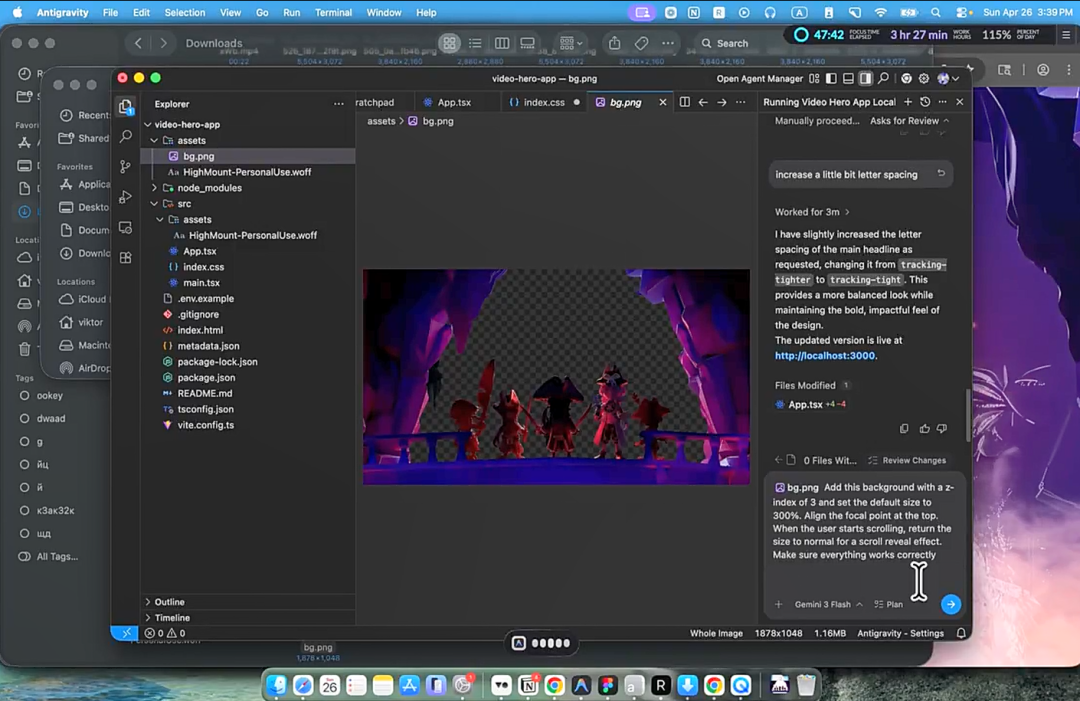Open the Selection menu in menu bar
The image size is (1080, 701).
[185, 12]
